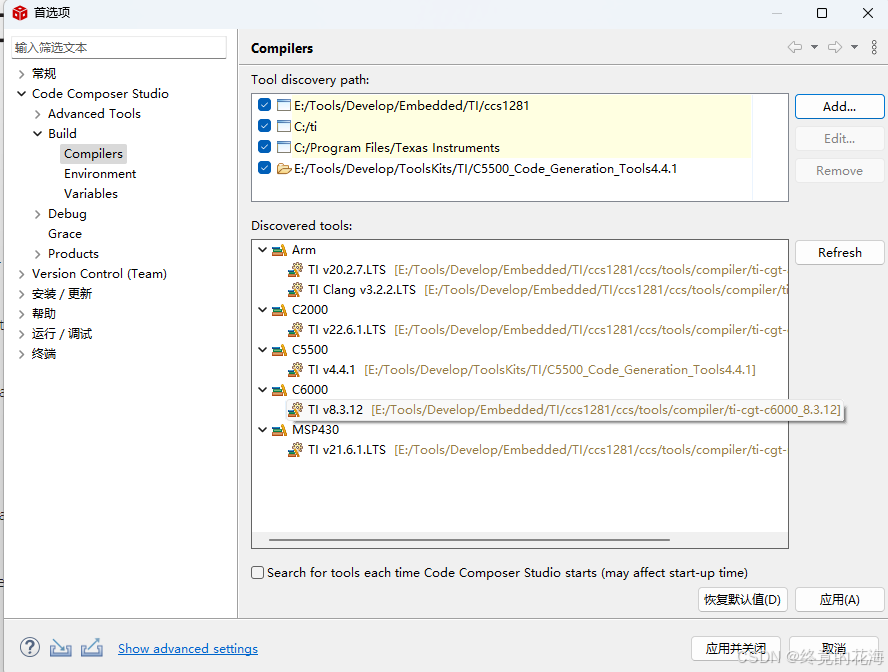
Task: Uncheck the C:/Program Files/Texas Instruments checkbox
Action: [x=264, y=147]
